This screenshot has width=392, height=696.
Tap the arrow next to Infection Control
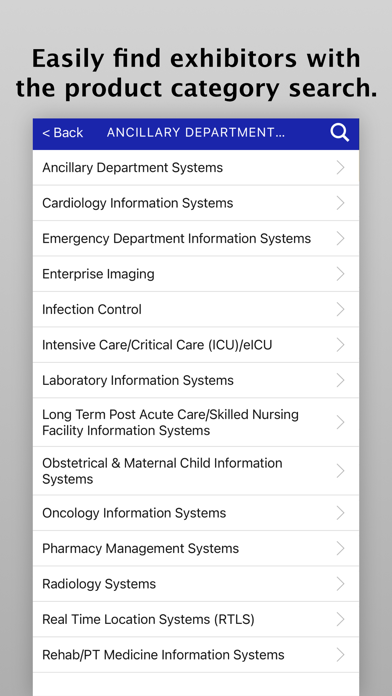pos(341,309)
